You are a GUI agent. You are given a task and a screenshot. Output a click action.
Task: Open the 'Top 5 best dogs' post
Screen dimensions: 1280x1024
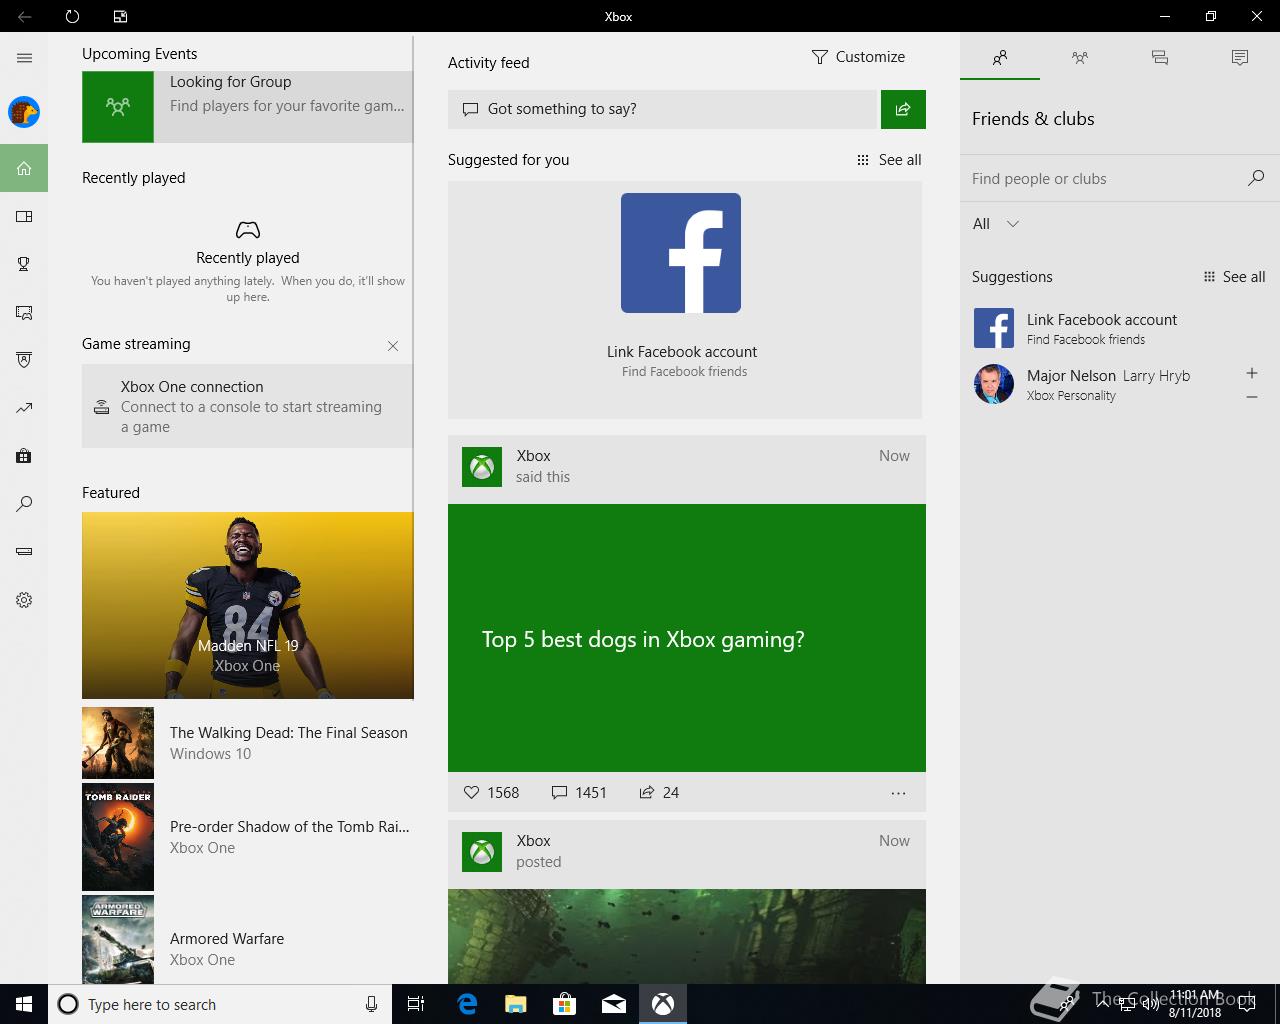[687, 638]
